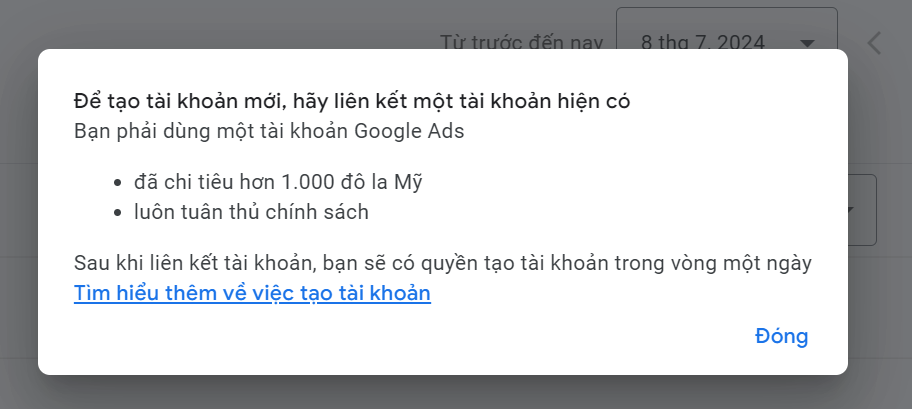
Task: Click the left chevron previous-period icon
Action: click(x=875, y=43)
